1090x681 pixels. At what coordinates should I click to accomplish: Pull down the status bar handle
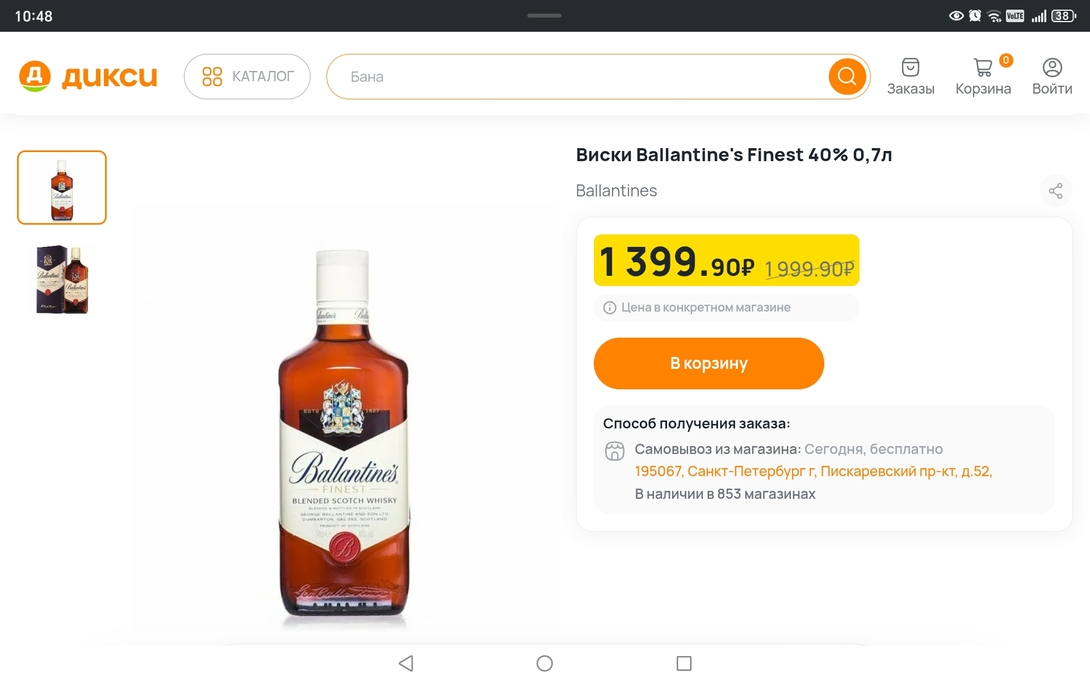click(x=544, y=15)
